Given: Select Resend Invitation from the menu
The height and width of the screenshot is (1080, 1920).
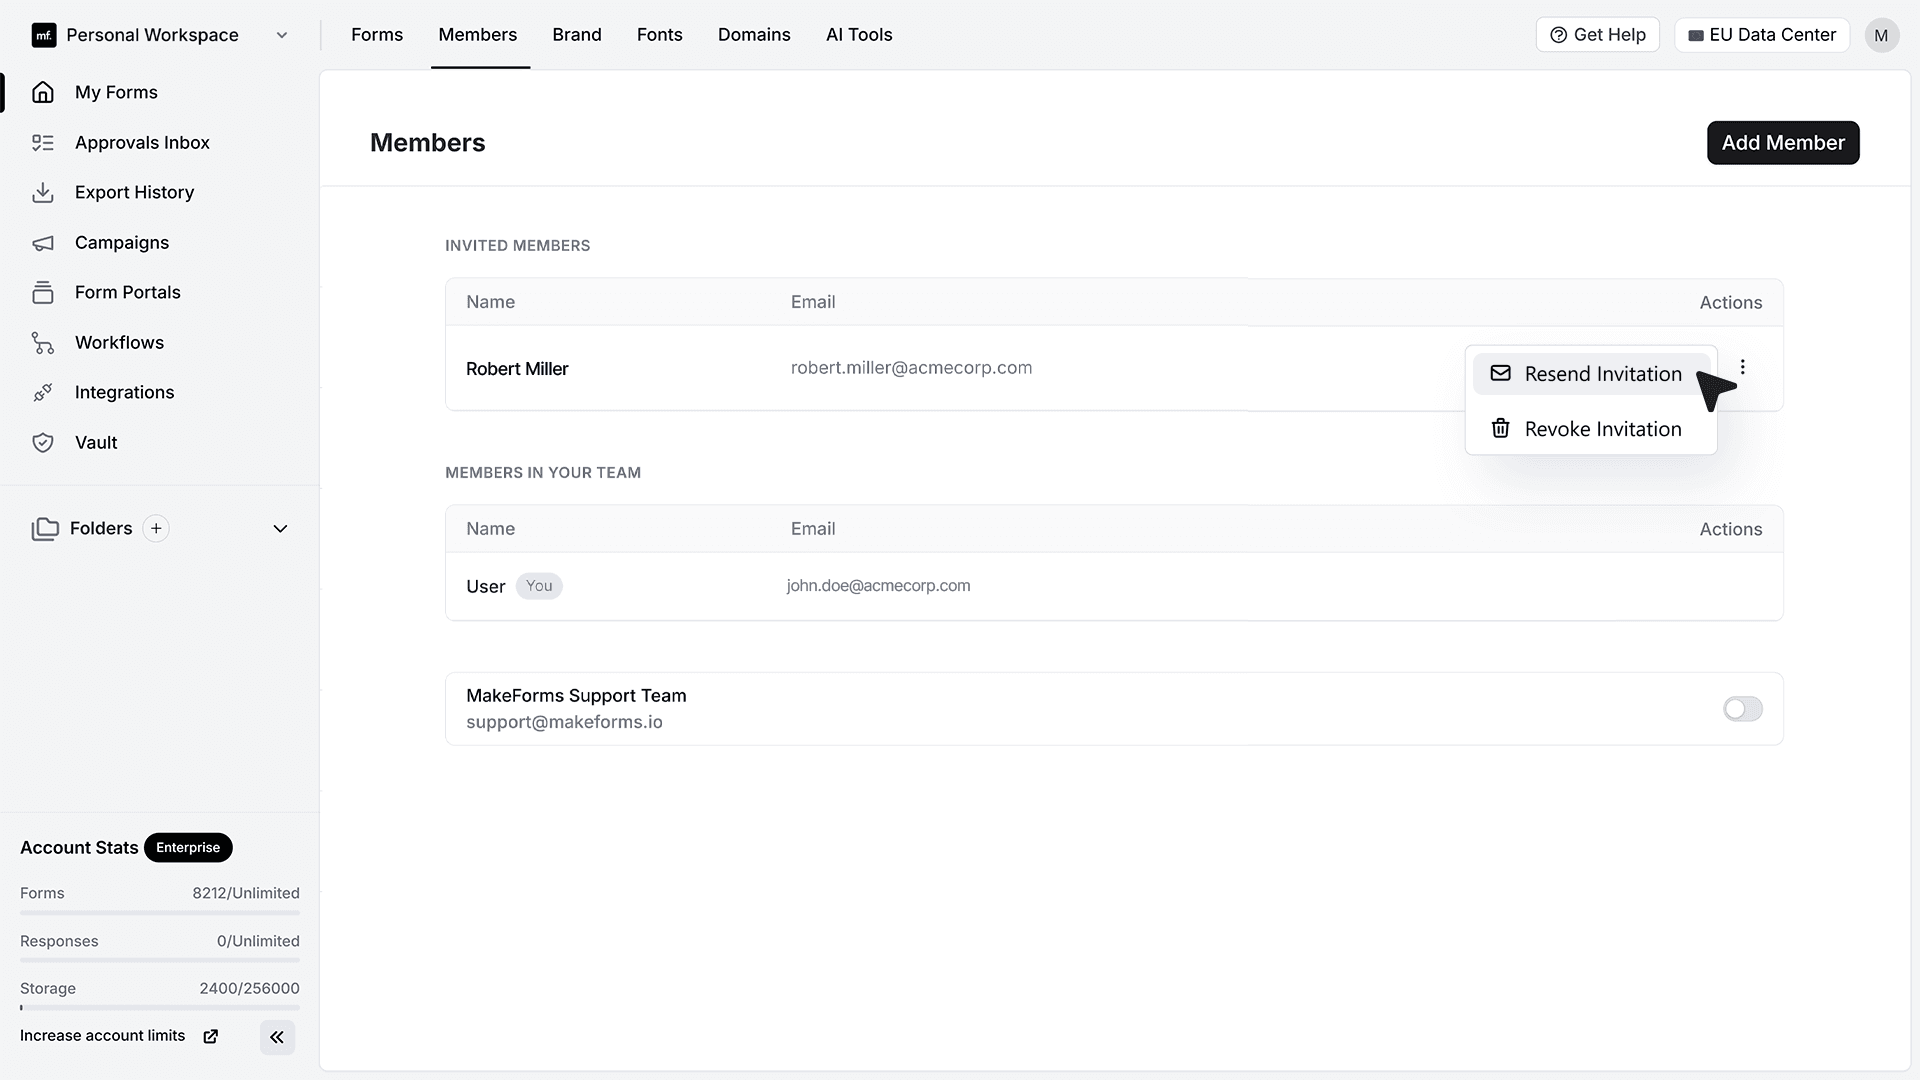Looking at the screenshot, I should [1590, 374].
